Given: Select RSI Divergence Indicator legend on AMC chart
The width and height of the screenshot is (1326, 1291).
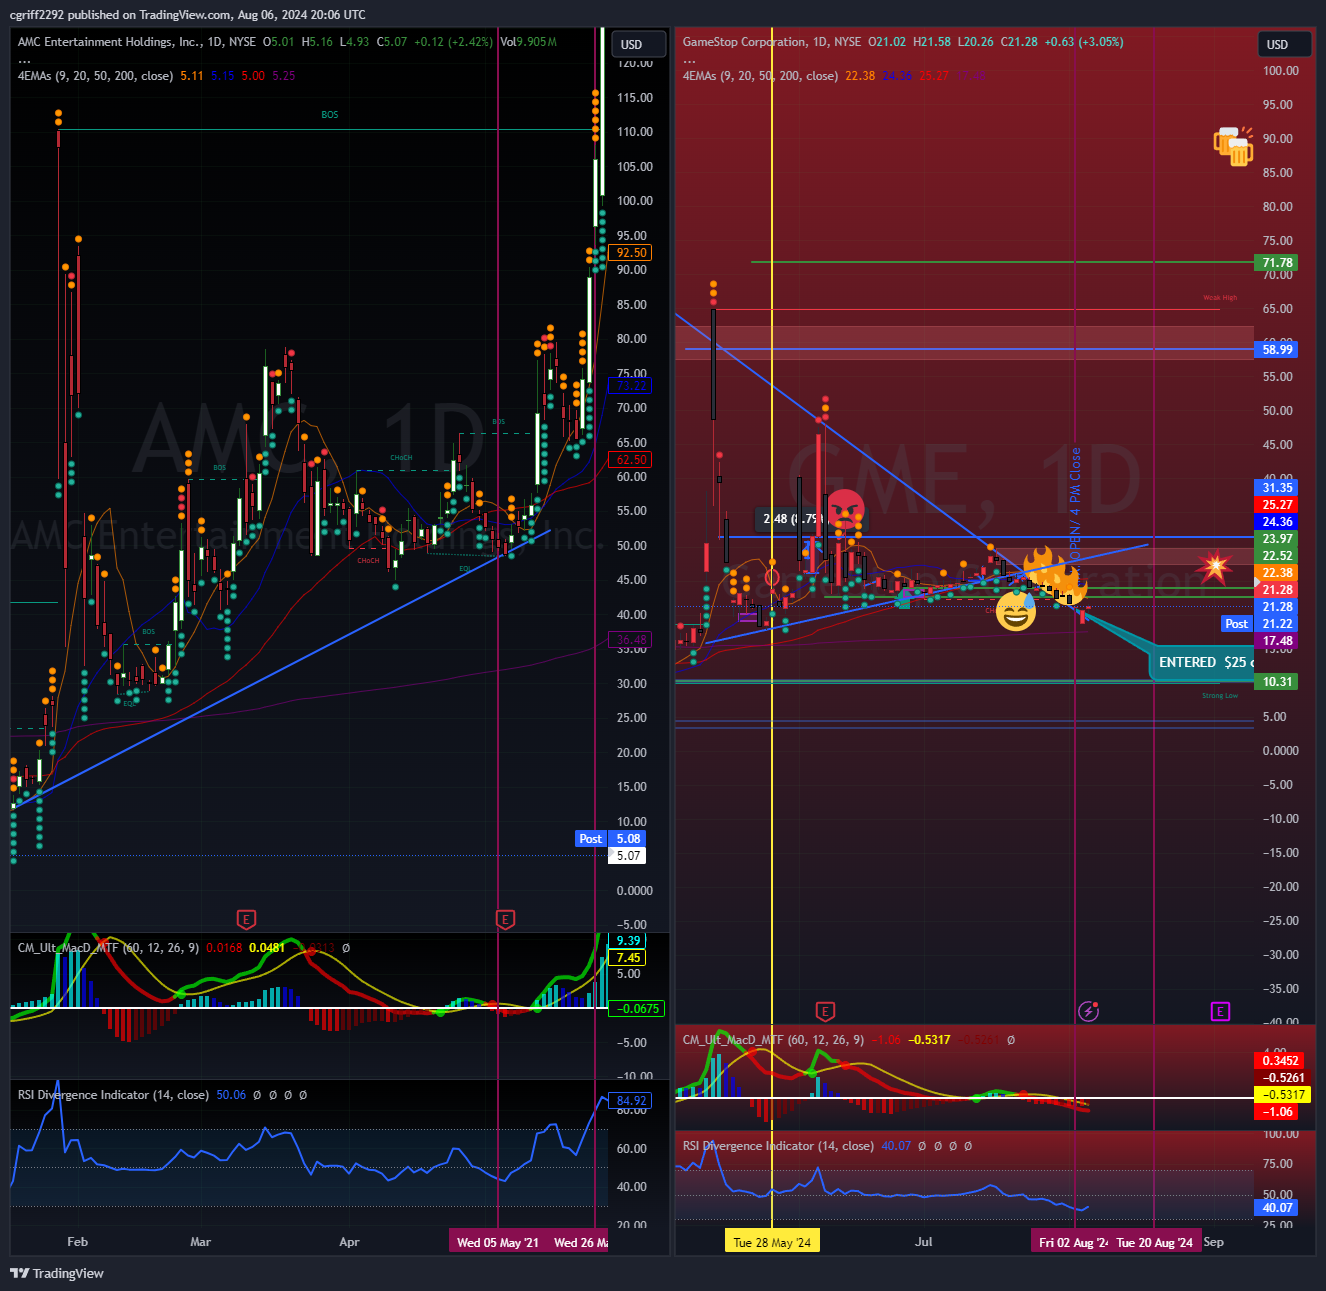Looking at the screenshot, I should click(x=113, y=1095).
